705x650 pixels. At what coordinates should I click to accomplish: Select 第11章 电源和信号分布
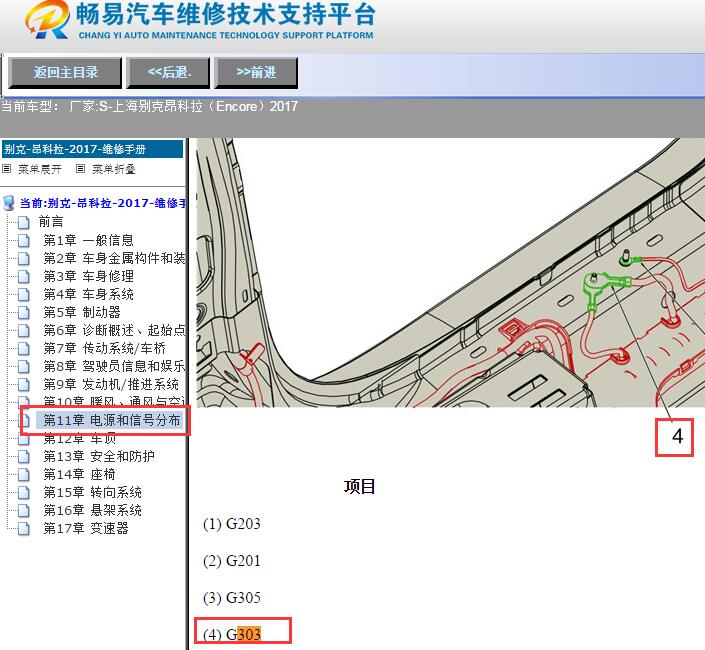112,420
